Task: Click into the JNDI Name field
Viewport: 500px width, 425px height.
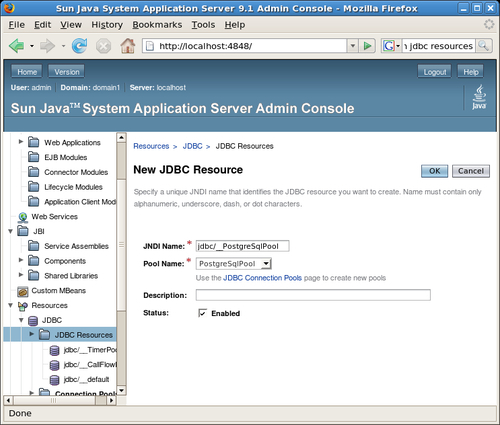Action: 242,246
